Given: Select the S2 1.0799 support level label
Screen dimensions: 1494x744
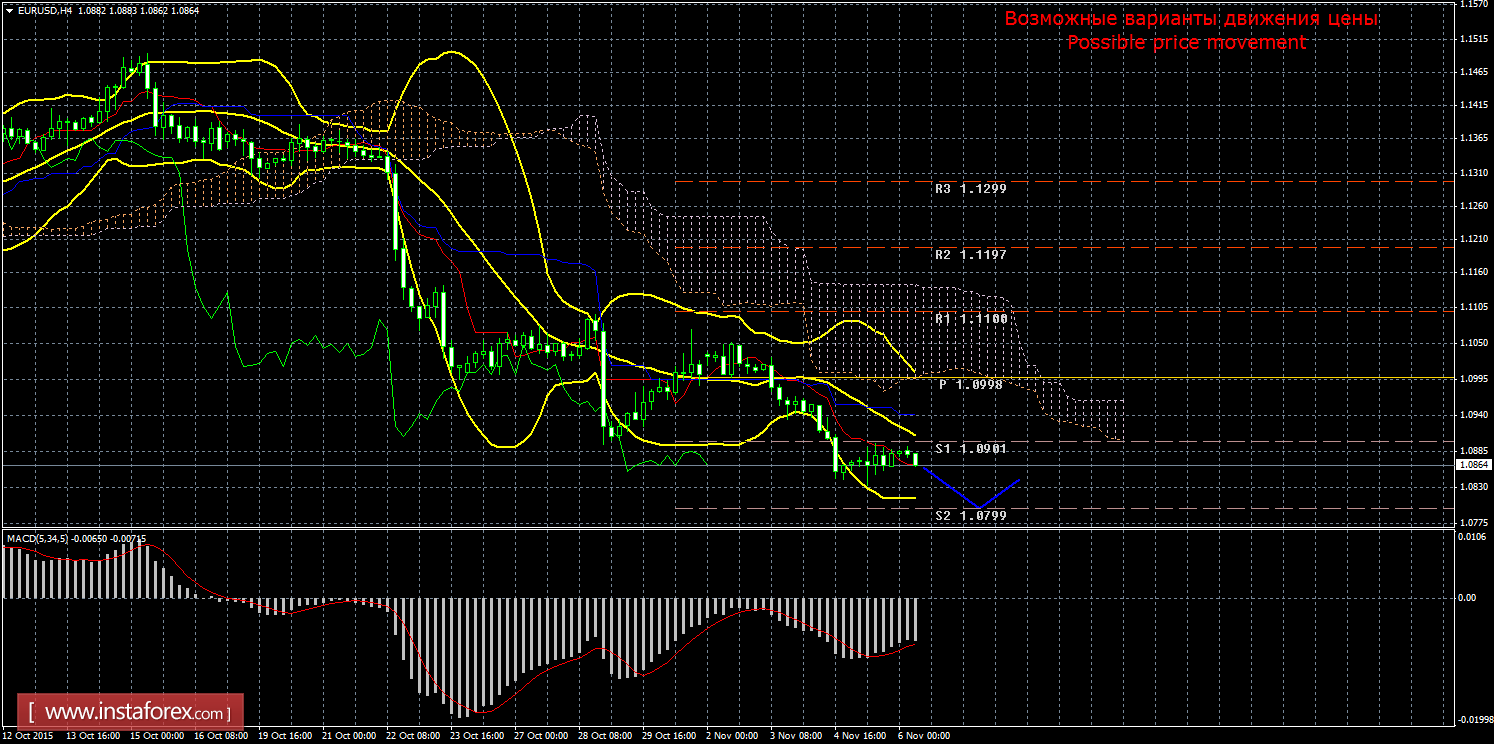Looking at the screenshot, I should [970, 516].
